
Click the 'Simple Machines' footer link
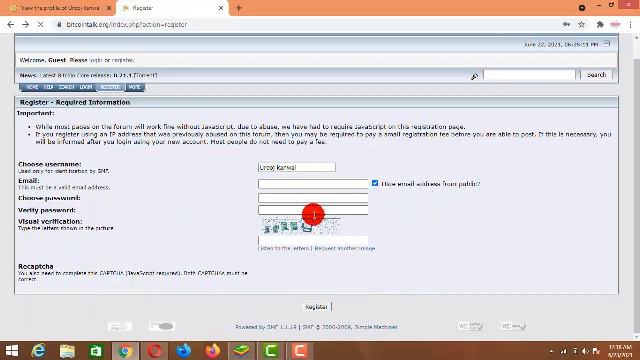376,327
